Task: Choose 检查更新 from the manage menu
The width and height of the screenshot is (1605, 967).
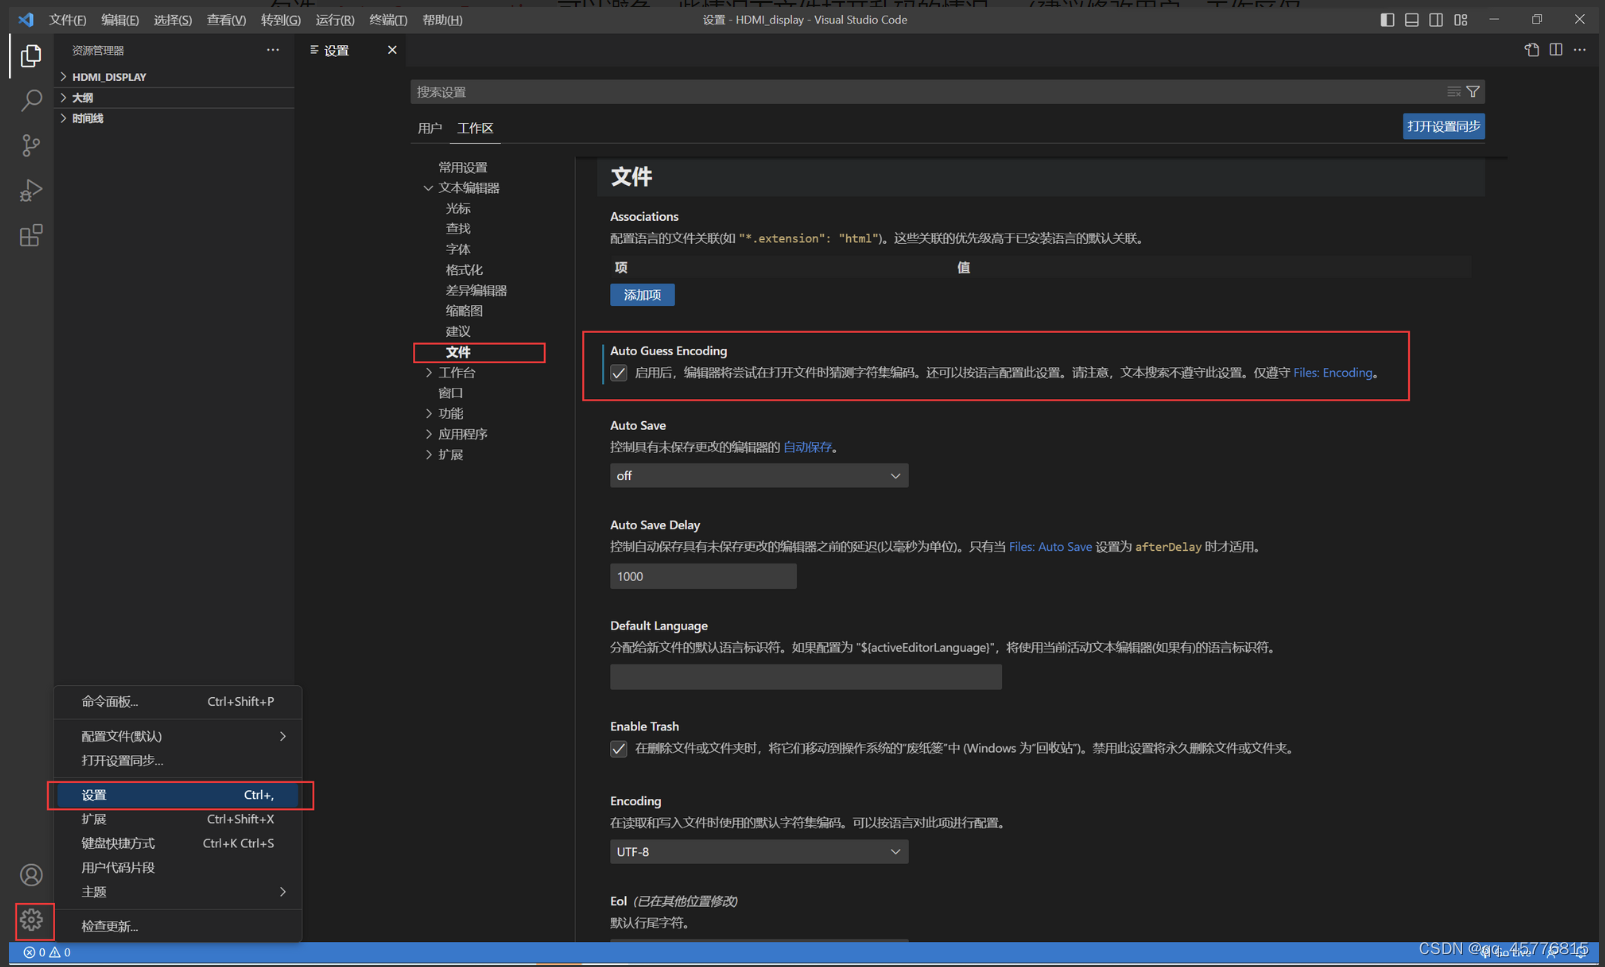Action: tap(178, 926)
